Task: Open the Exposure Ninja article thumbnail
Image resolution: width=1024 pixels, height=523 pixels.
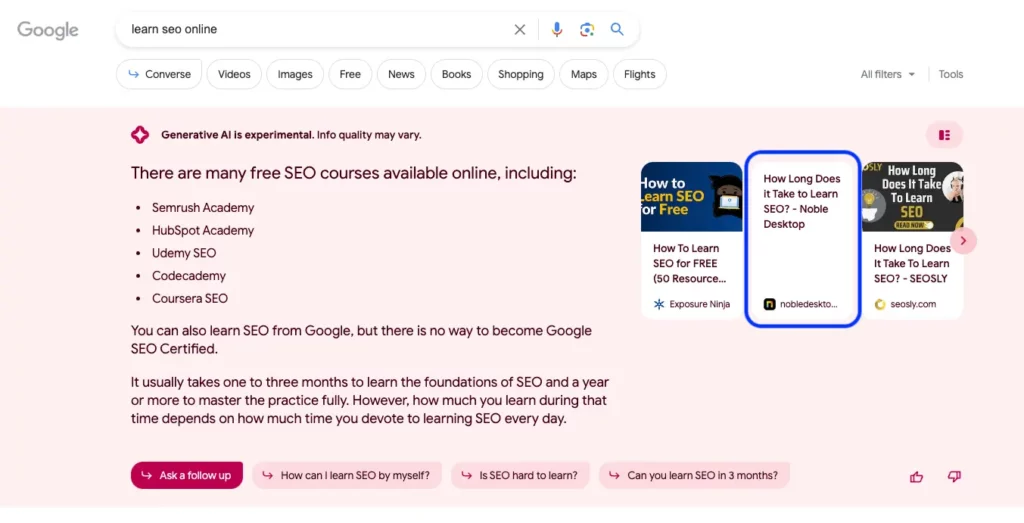Action: [691, 197]
